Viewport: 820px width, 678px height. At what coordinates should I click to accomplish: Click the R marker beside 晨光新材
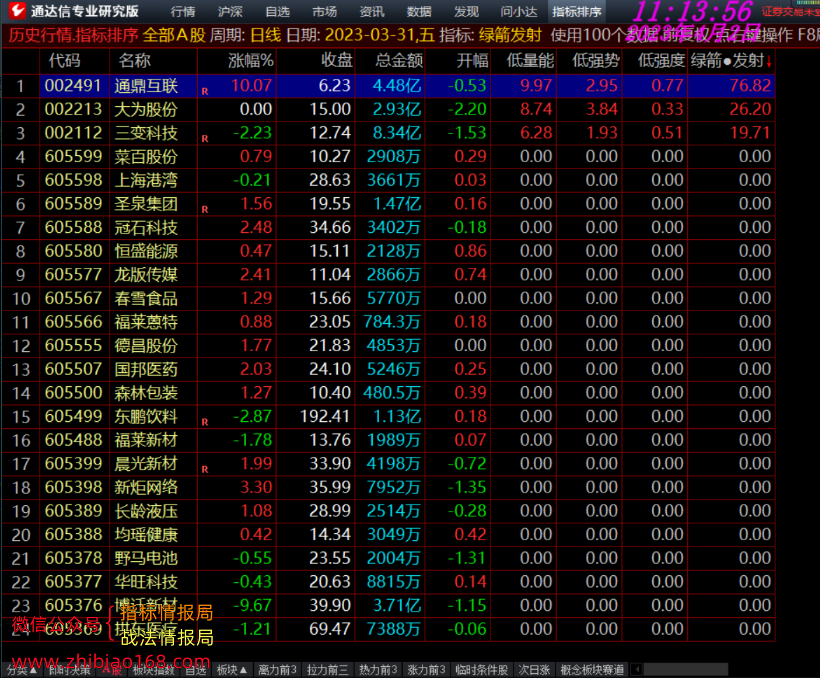coord(205,469)
